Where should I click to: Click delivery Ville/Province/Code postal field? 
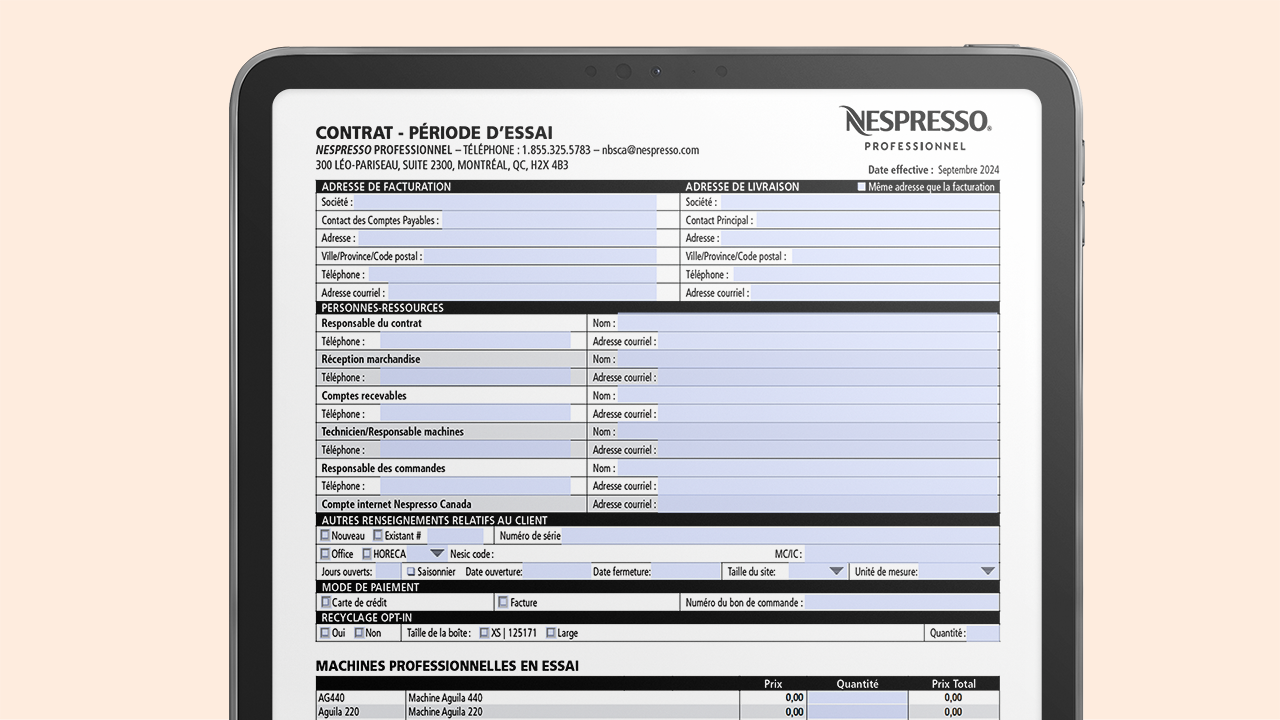894,256
